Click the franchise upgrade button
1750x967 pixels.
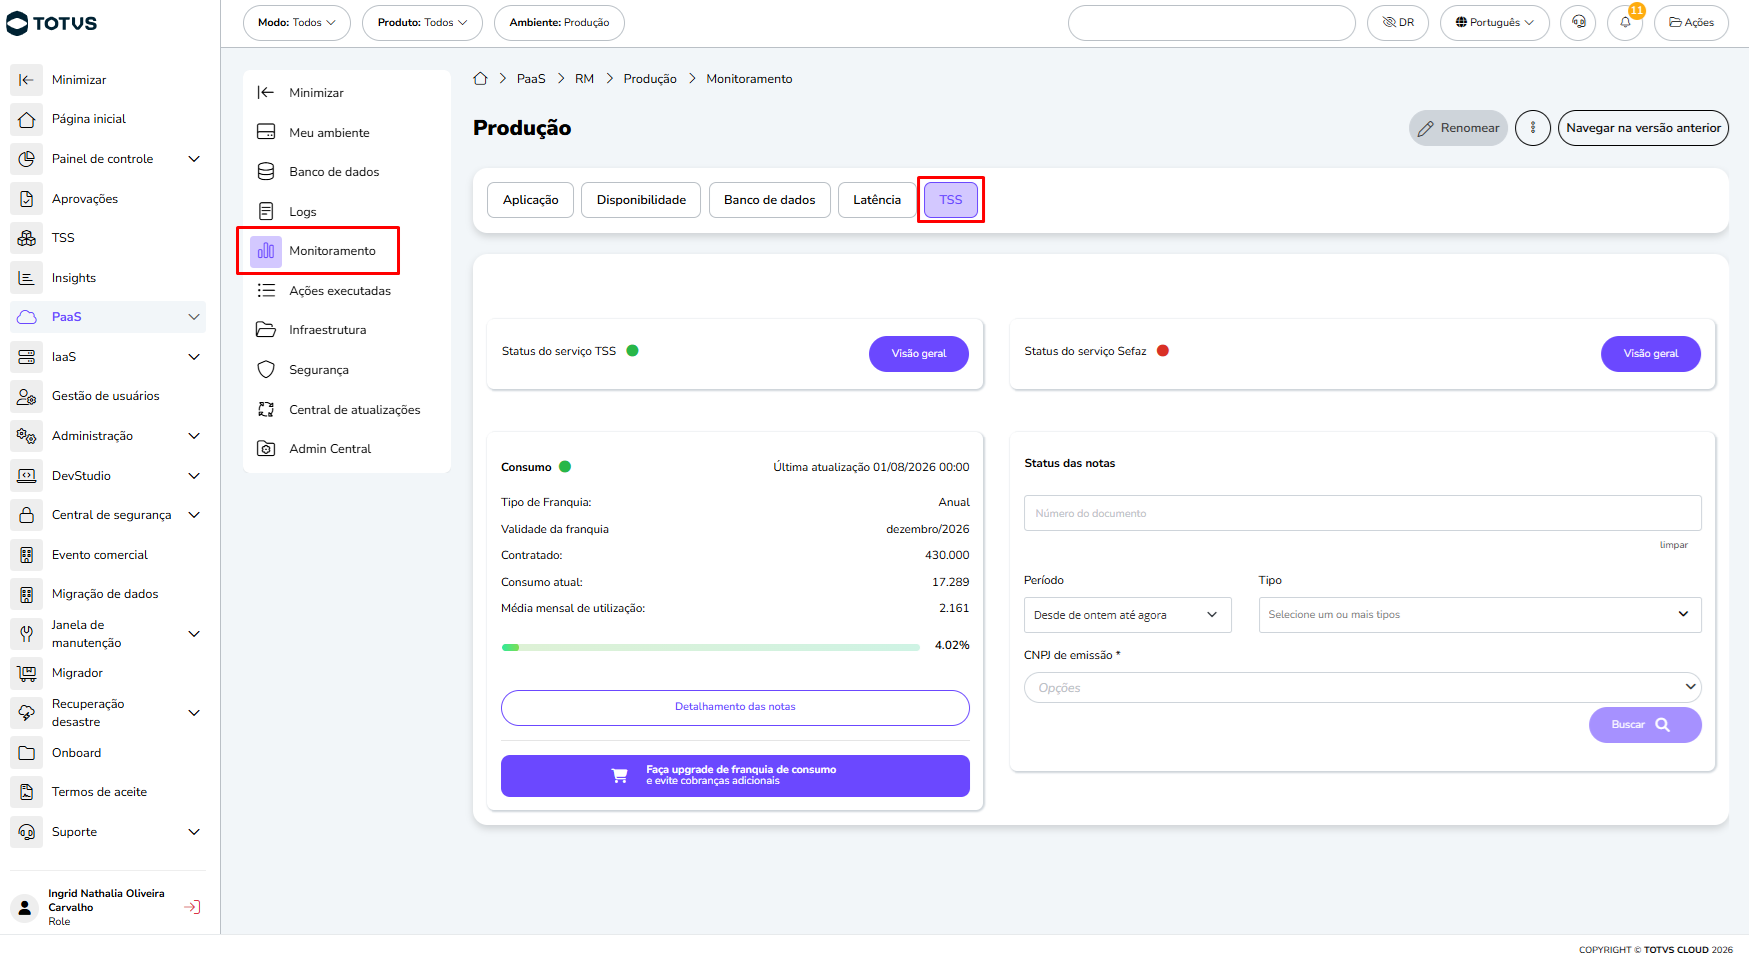[x=735, y=776]
